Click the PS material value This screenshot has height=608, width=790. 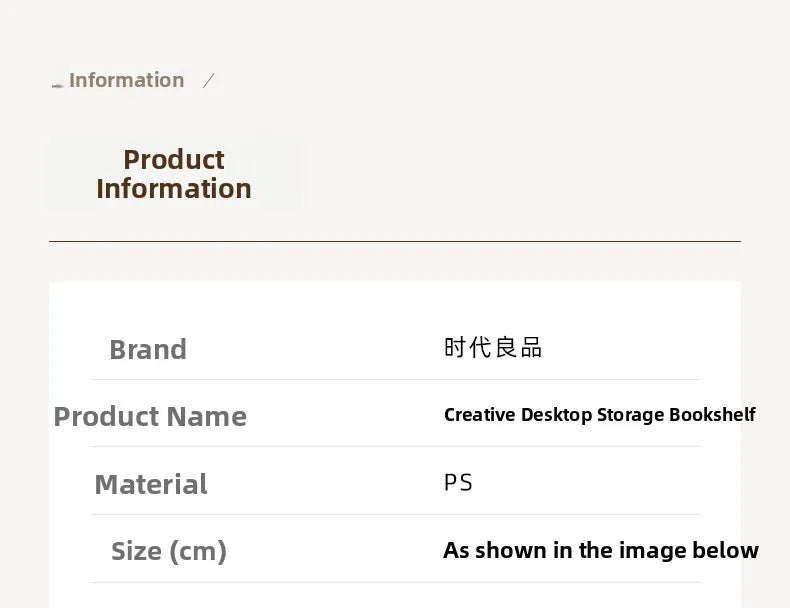458,482
